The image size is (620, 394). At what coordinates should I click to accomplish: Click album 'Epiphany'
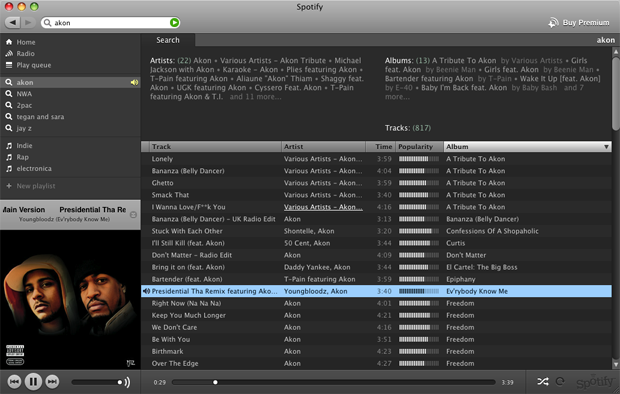click(x=461, y=279)
